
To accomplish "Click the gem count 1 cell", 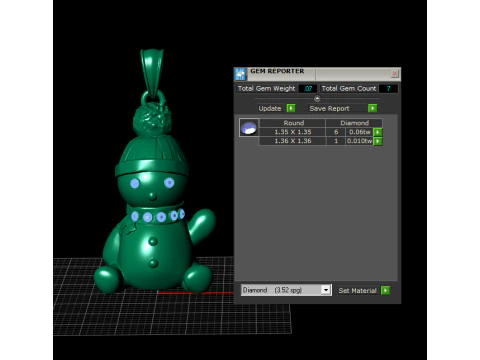I will [336, 141].
